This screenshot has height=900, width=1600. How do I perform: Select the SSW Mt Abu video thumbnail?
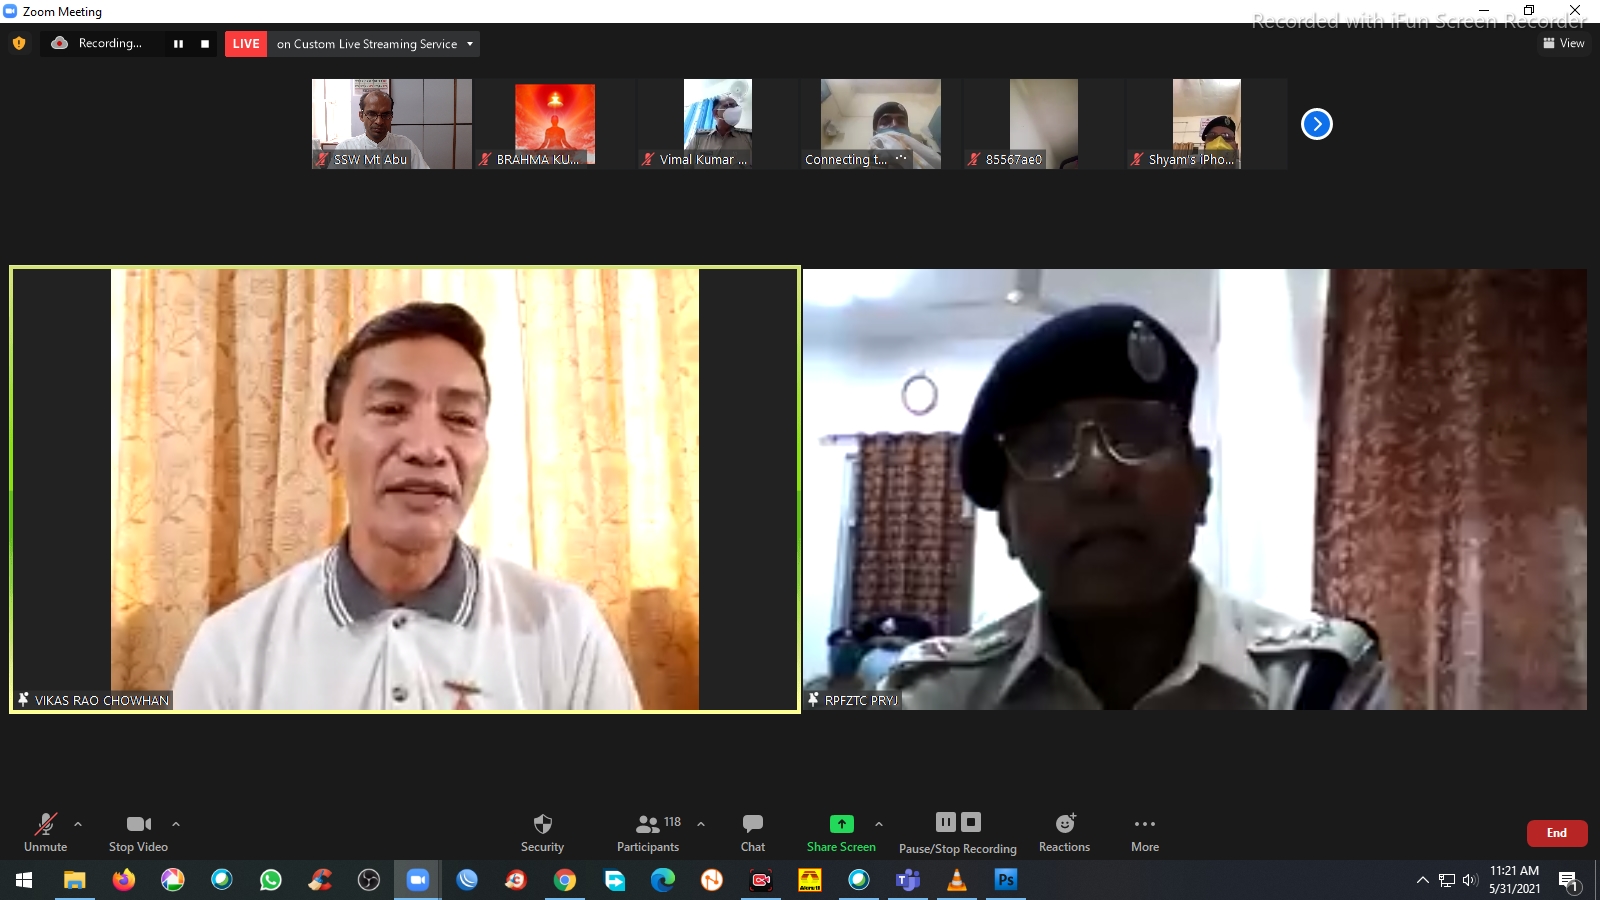(391, 124)
